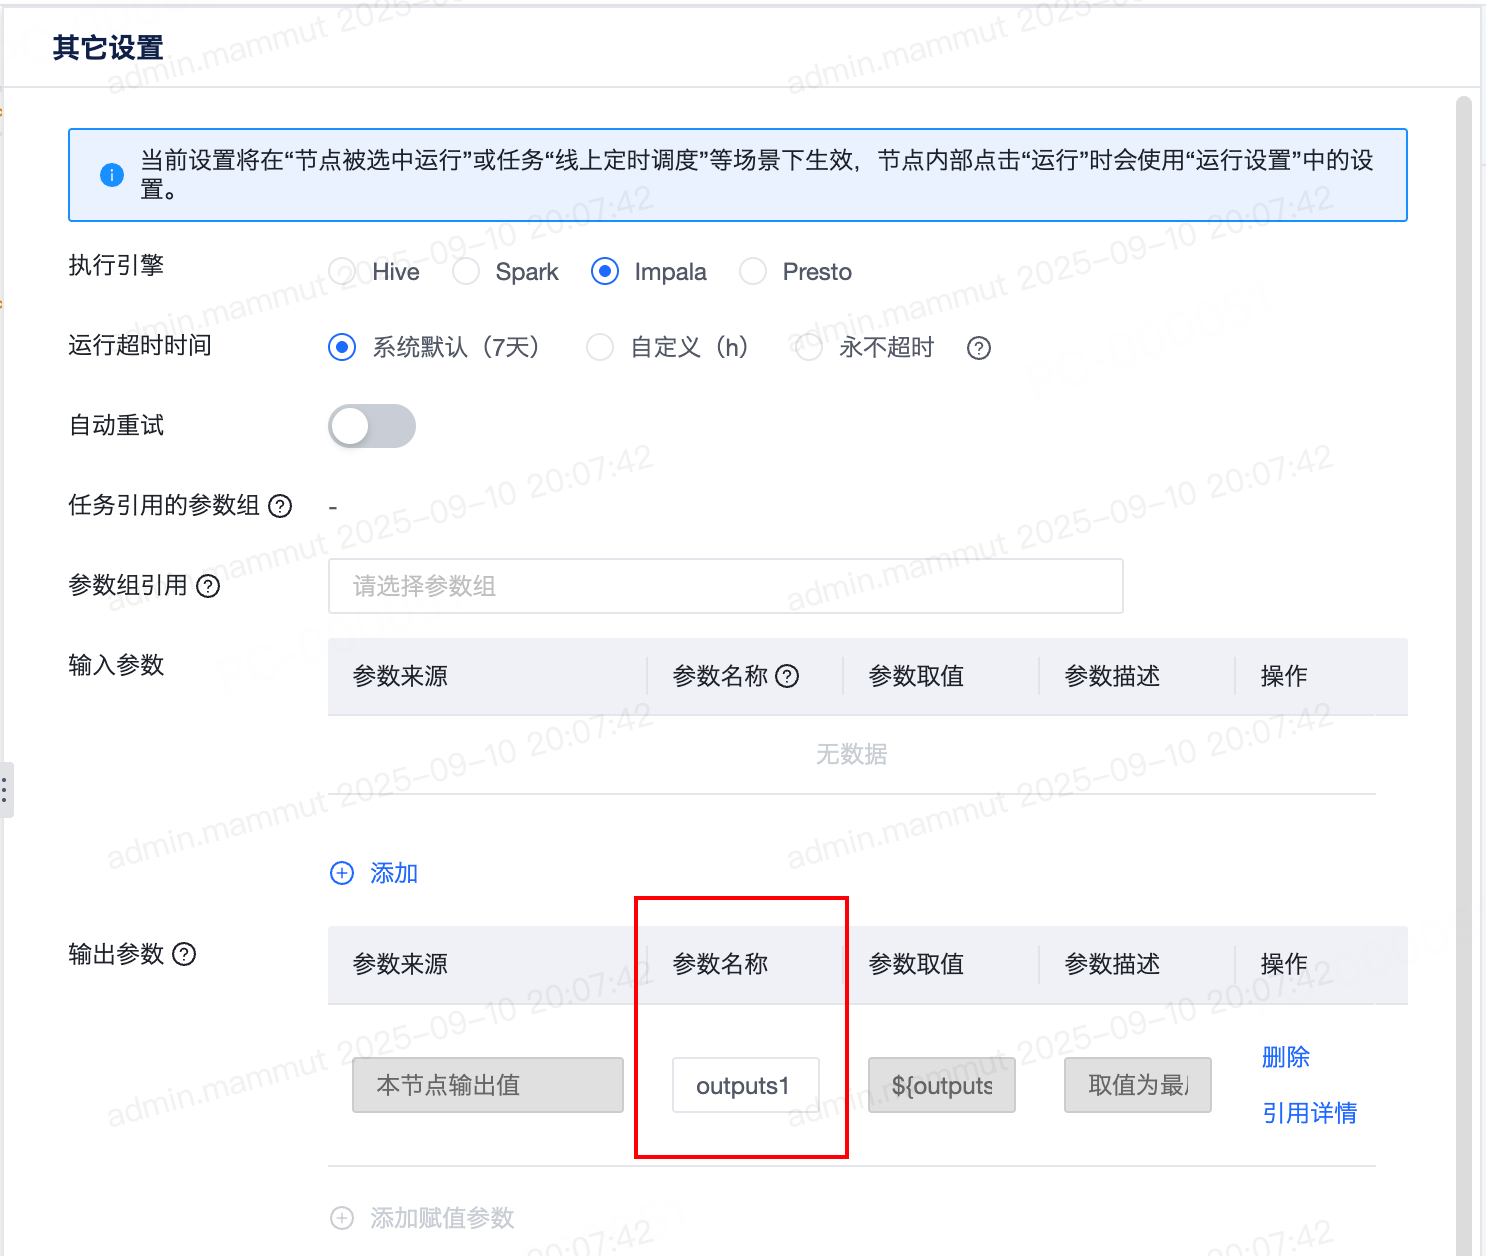Open the 本节点输出值 source dropdown
The image size is (1486, 1256).
(488, 1085)
